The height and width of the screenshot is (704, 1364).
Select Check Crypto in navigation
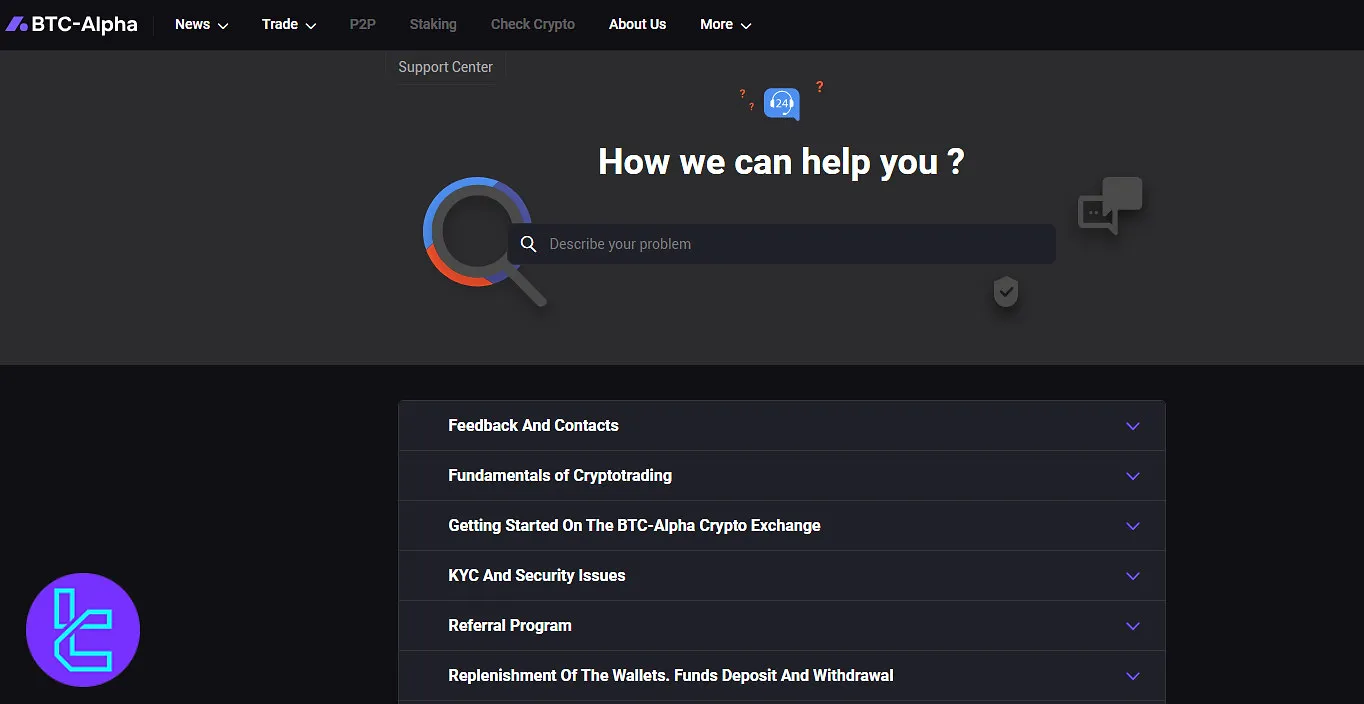[x=532, y=24]
